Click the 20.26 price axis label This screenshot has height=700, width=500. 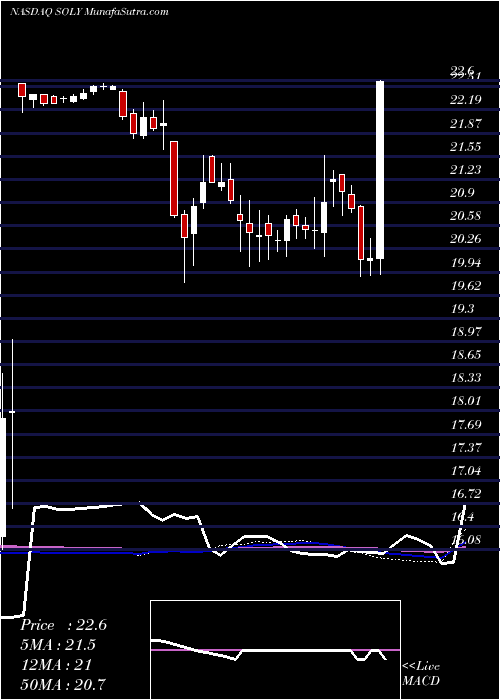[466, 239]
